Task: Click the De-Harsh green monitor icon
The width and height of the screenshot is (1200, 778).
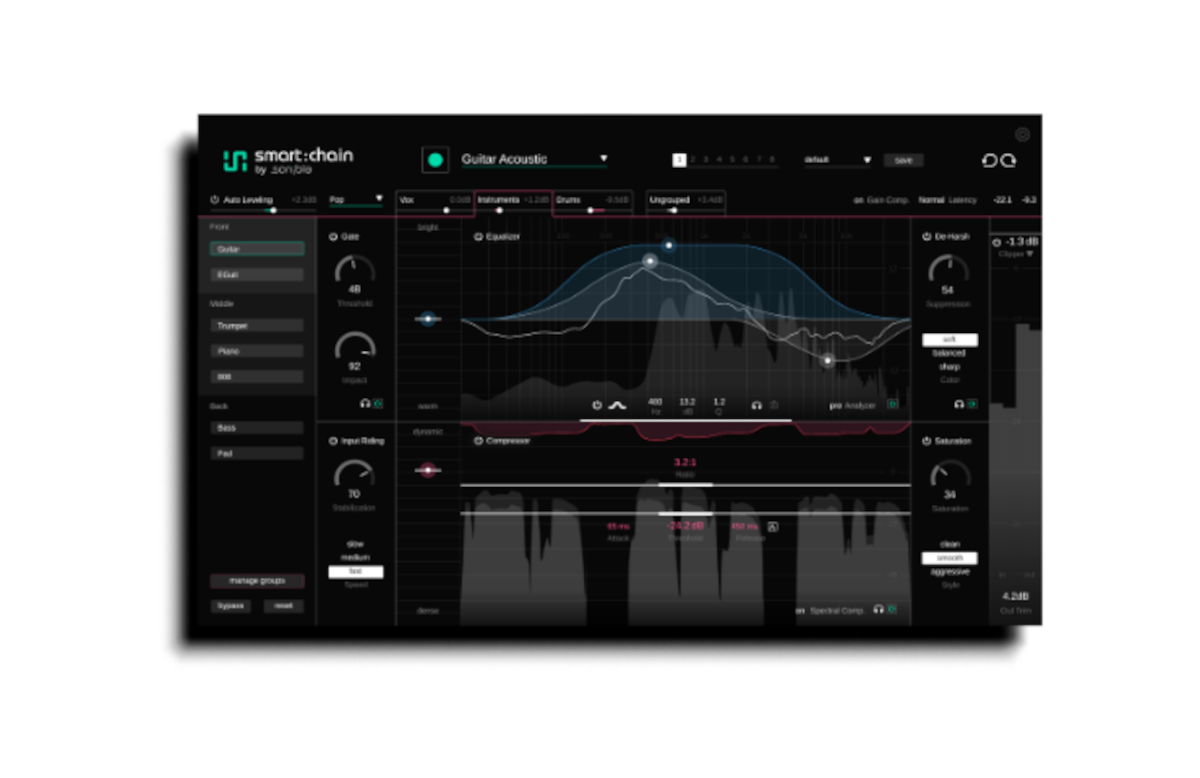Action: click(972, 404)
